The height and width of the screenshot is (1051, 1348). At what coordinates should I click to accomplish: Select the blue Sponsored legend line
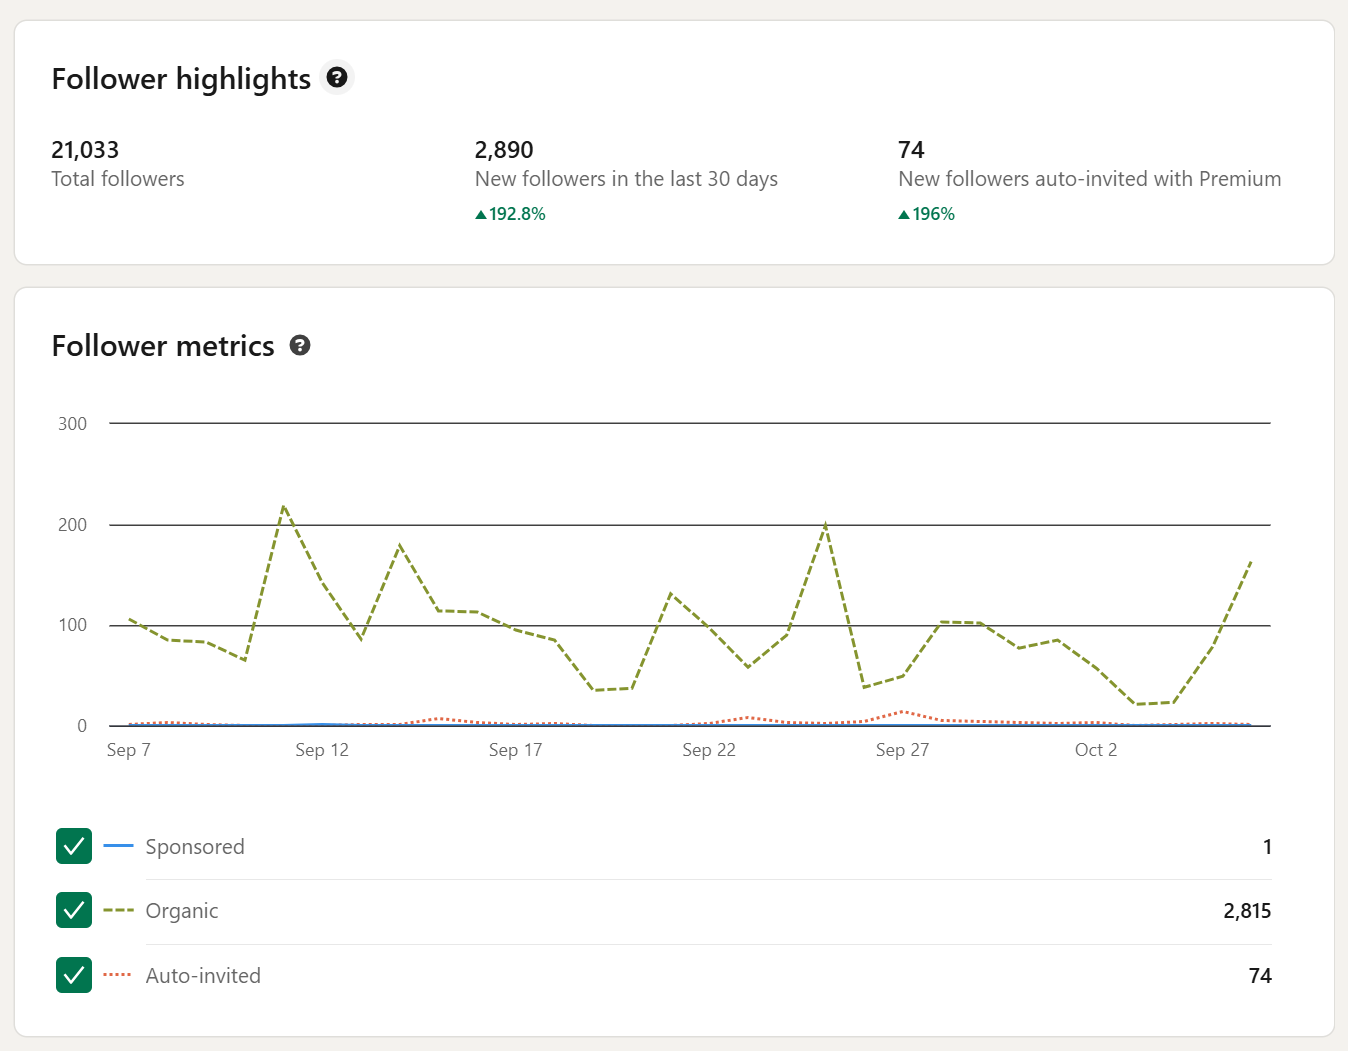(x=118, y=846)
